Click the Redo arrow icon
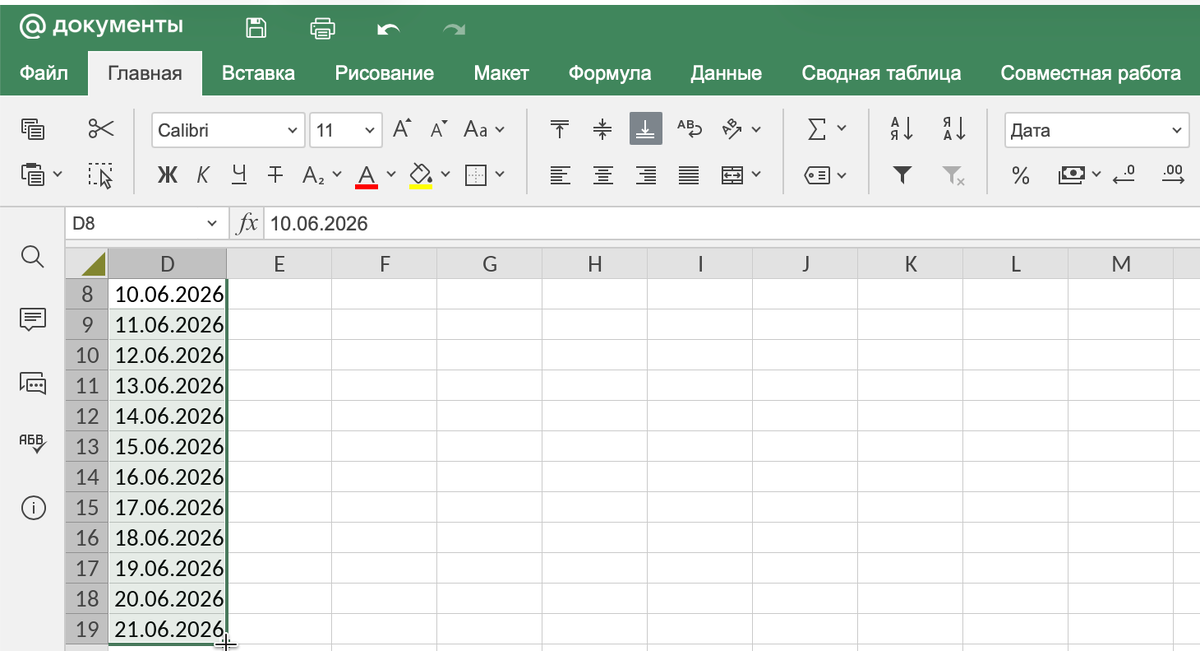This screenshot has width=1200, height=651. [454, 29]
